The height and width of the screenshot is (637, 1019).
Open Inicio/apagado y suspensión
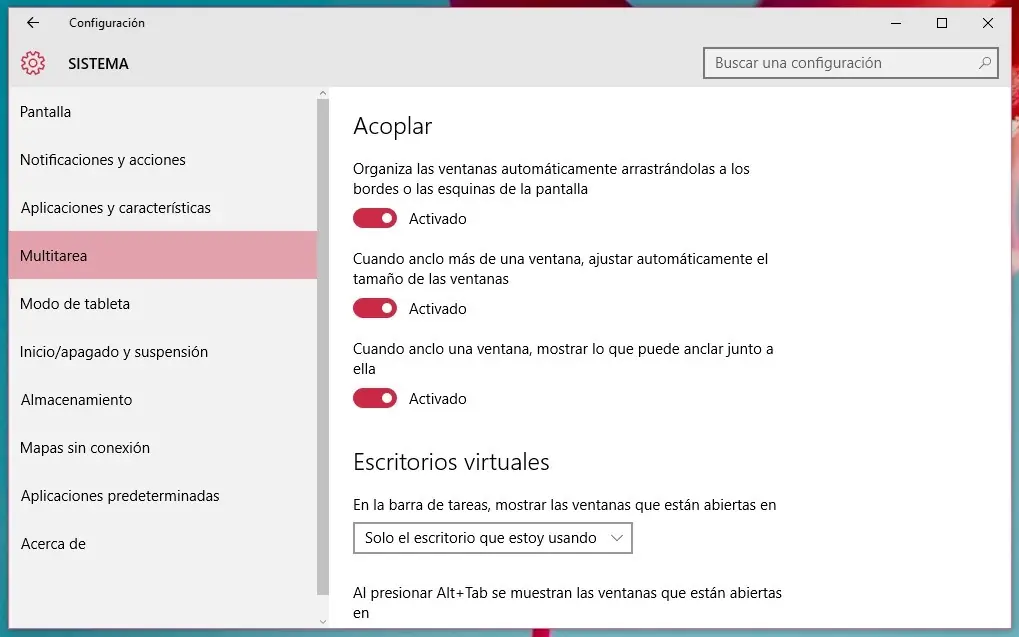click(x=113, y=351)
